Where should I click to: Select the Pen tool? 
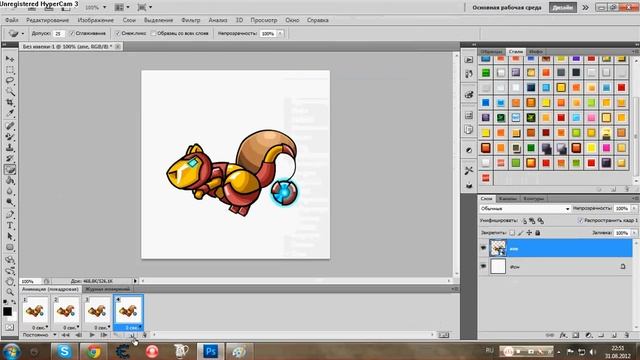tap(10, 215)
